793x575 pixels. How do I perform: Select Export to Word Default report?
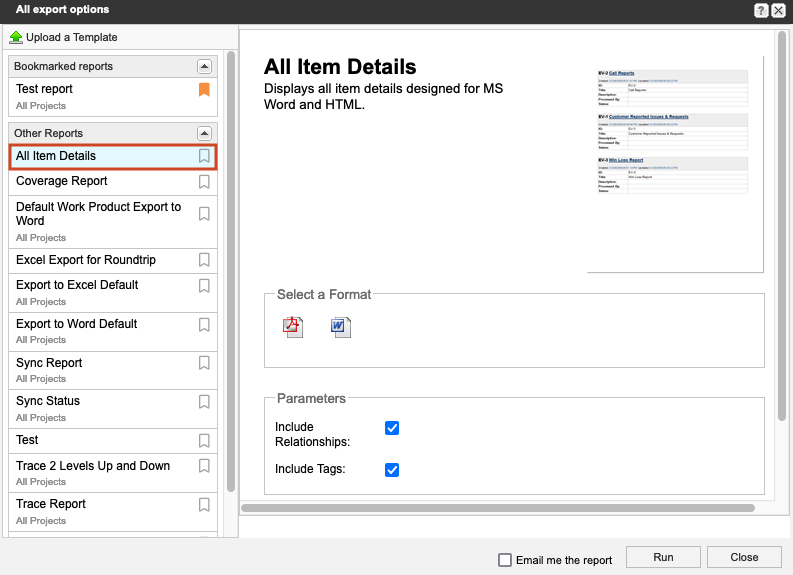pos(77,324)
